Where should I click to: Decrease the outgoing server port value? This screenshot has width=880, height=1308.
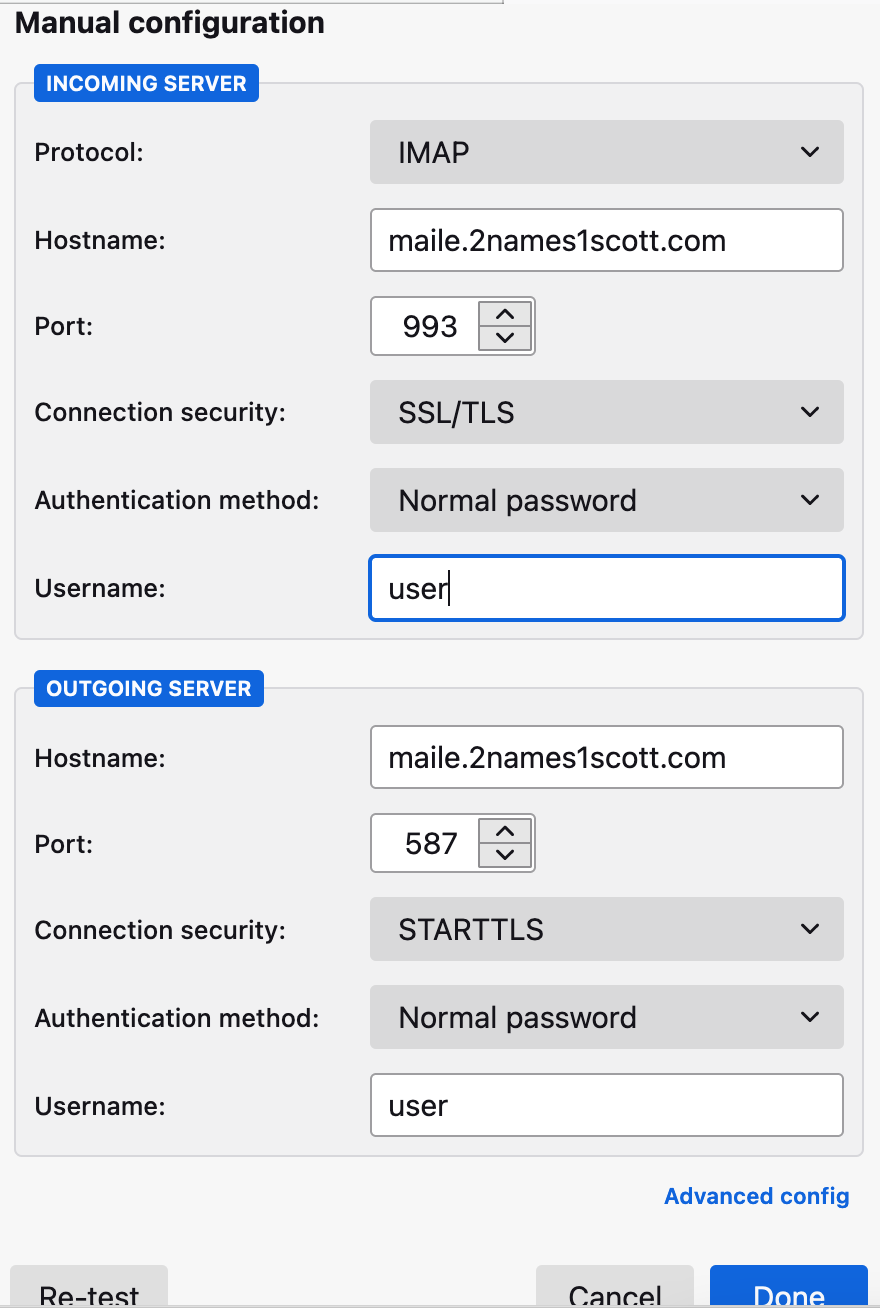[x=505, y=855]
